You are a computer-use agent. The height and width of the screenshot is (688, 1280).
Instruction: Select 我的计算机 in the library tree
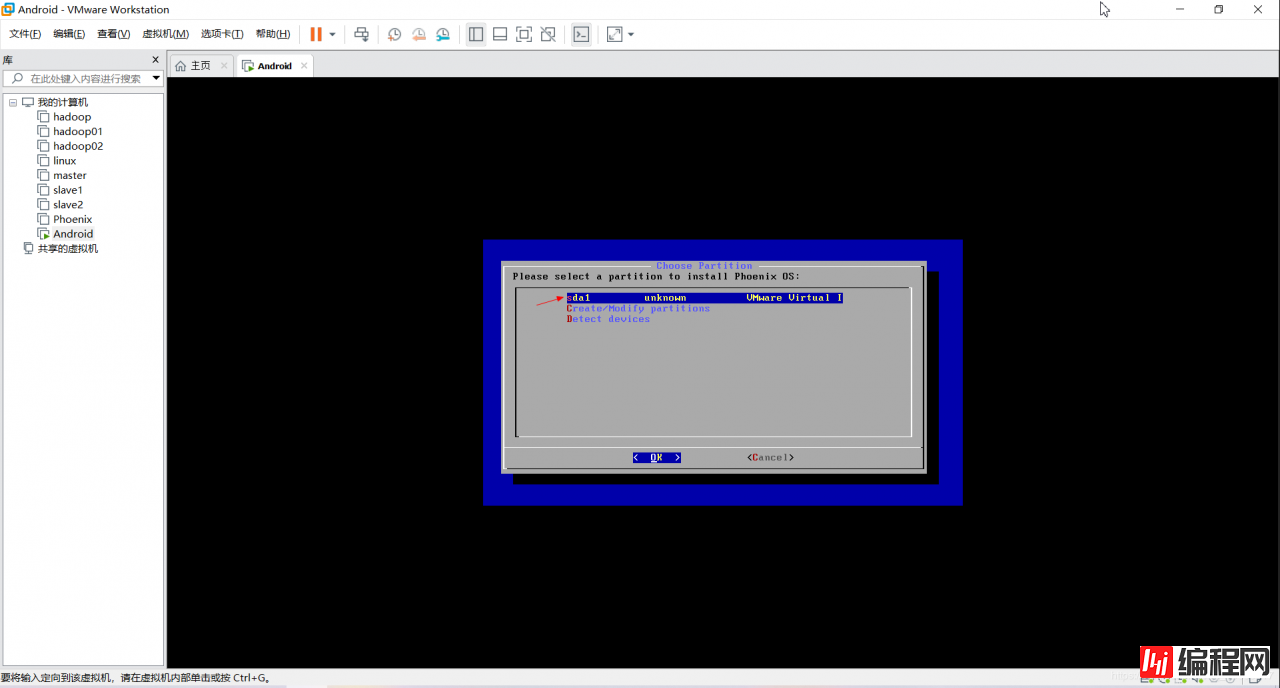coord(62,102)
